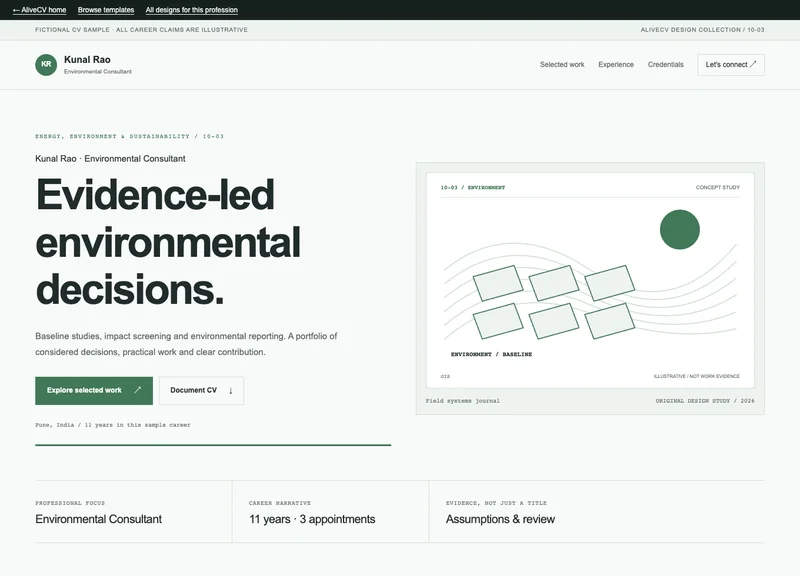
Task: Click the Let's connect button
Action: pyautogui.click(x=731, y=65)
